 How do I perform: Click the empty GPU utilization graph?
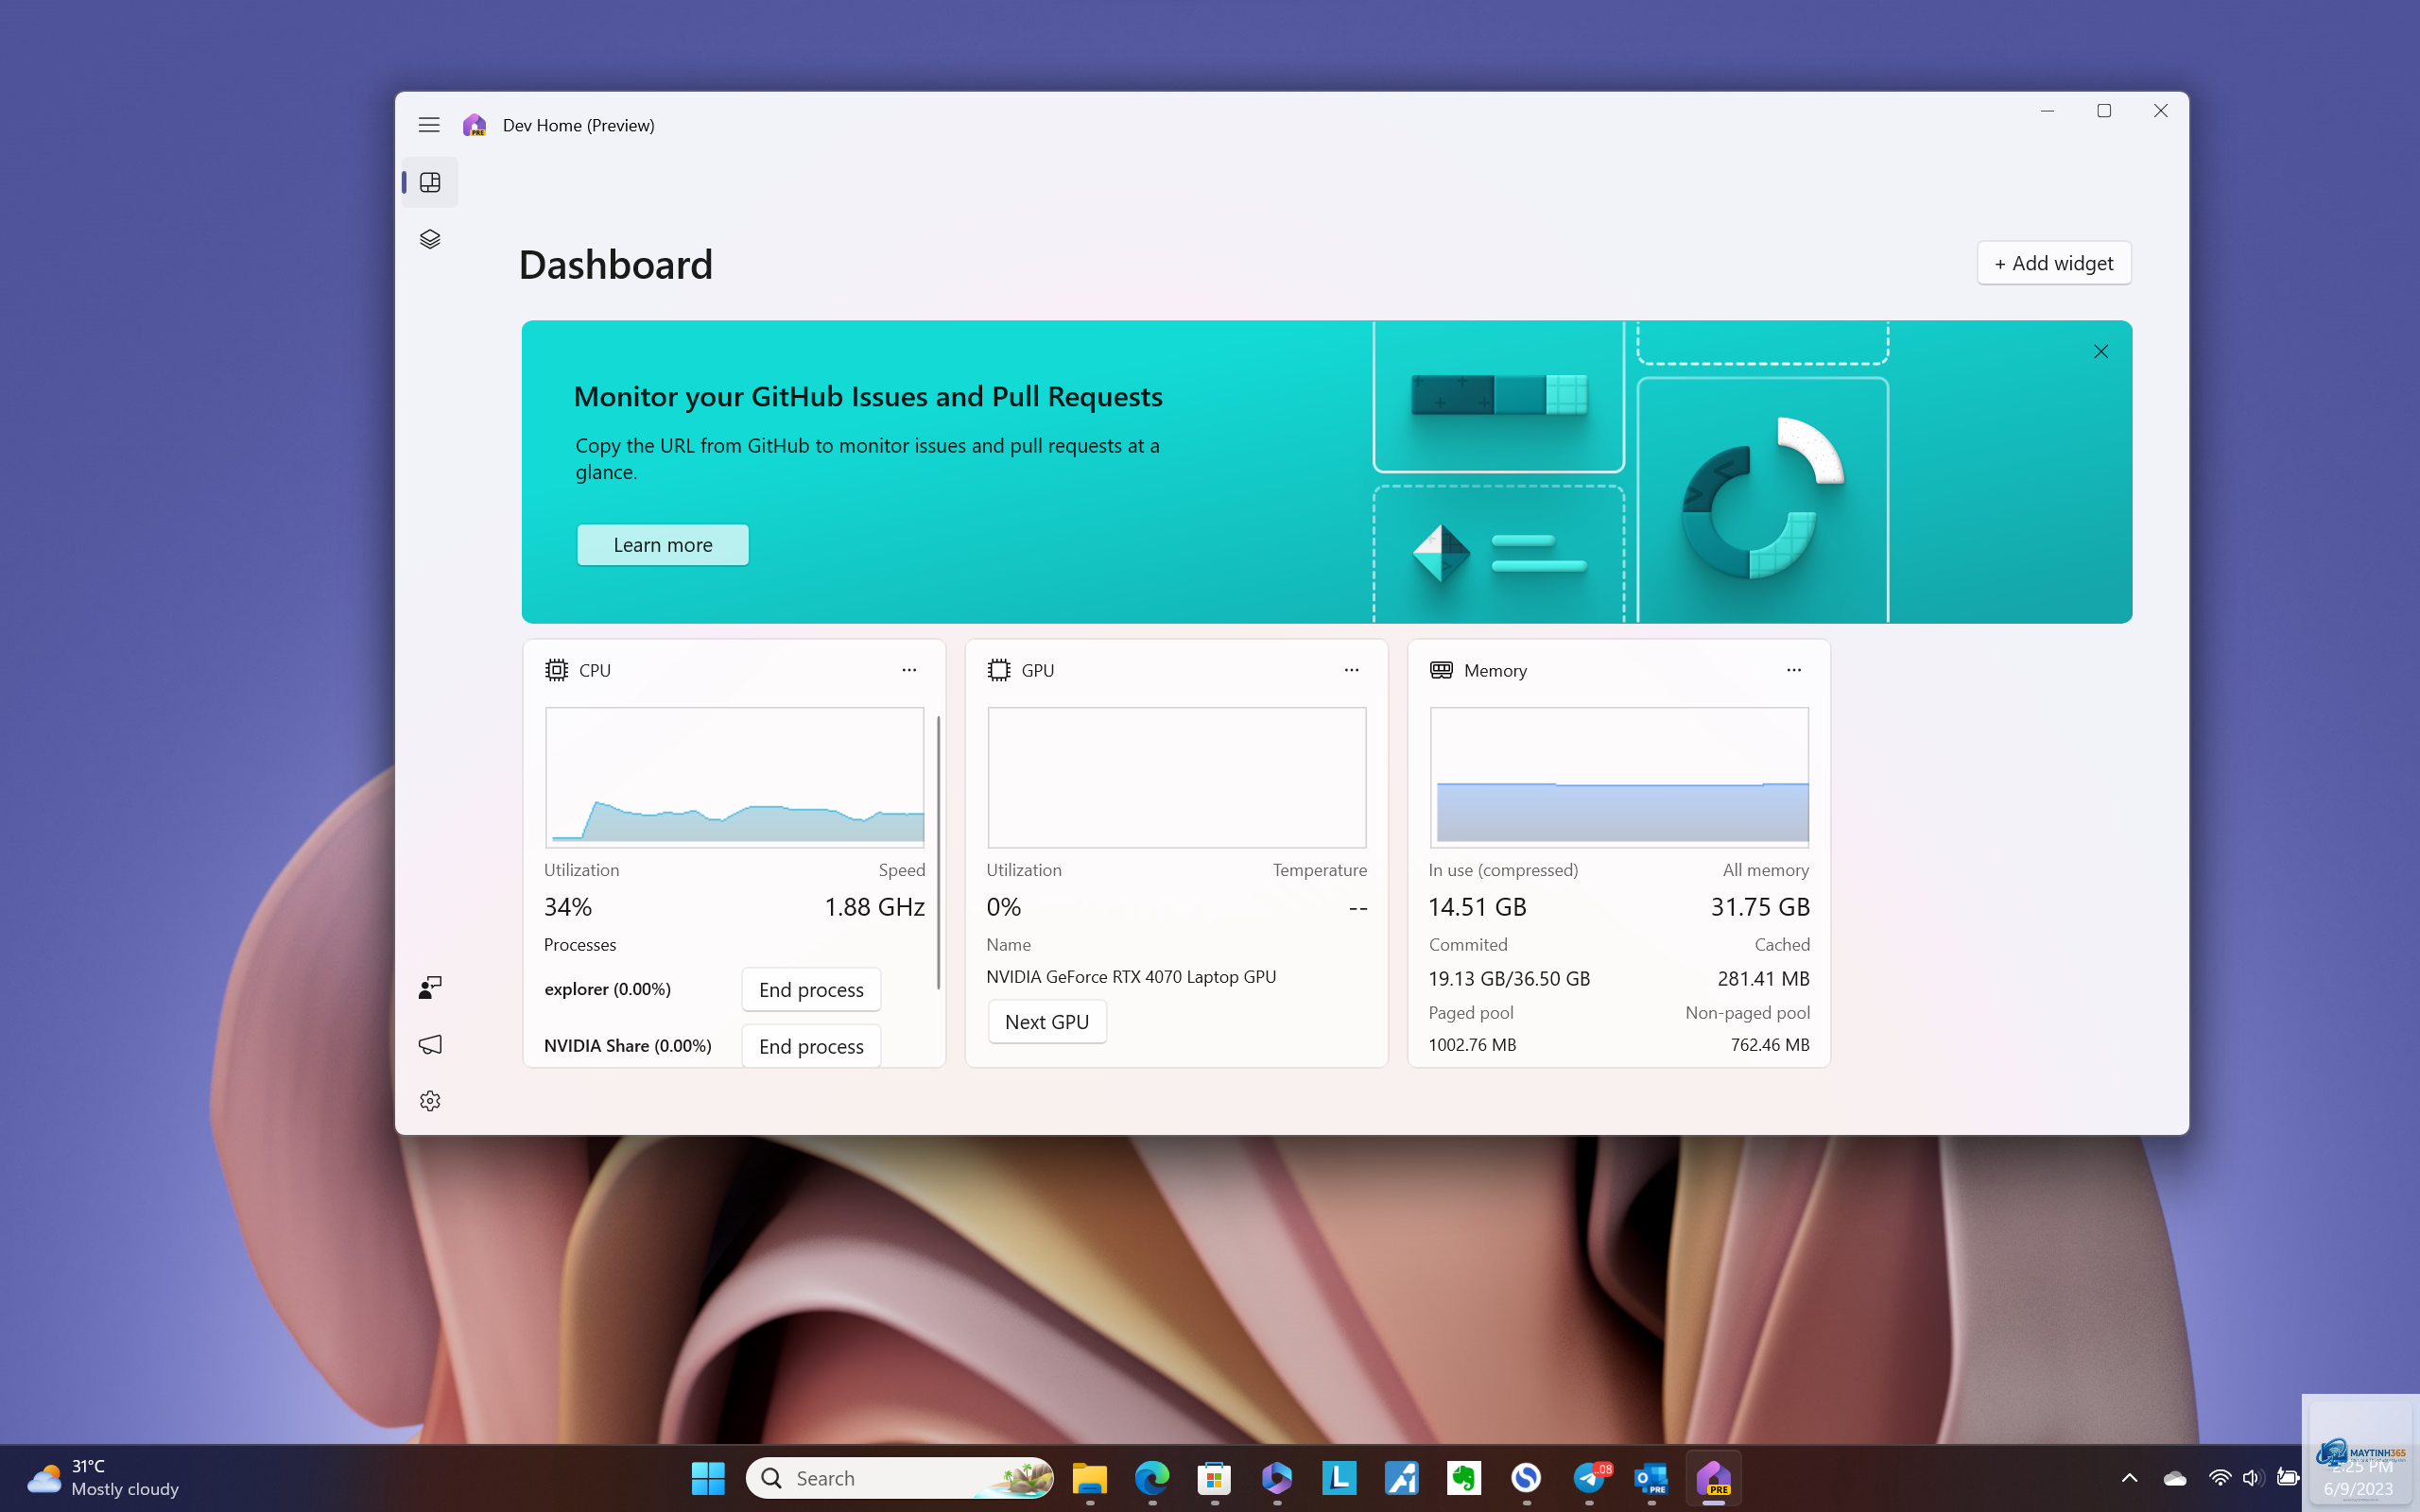tap(1177, 777)
